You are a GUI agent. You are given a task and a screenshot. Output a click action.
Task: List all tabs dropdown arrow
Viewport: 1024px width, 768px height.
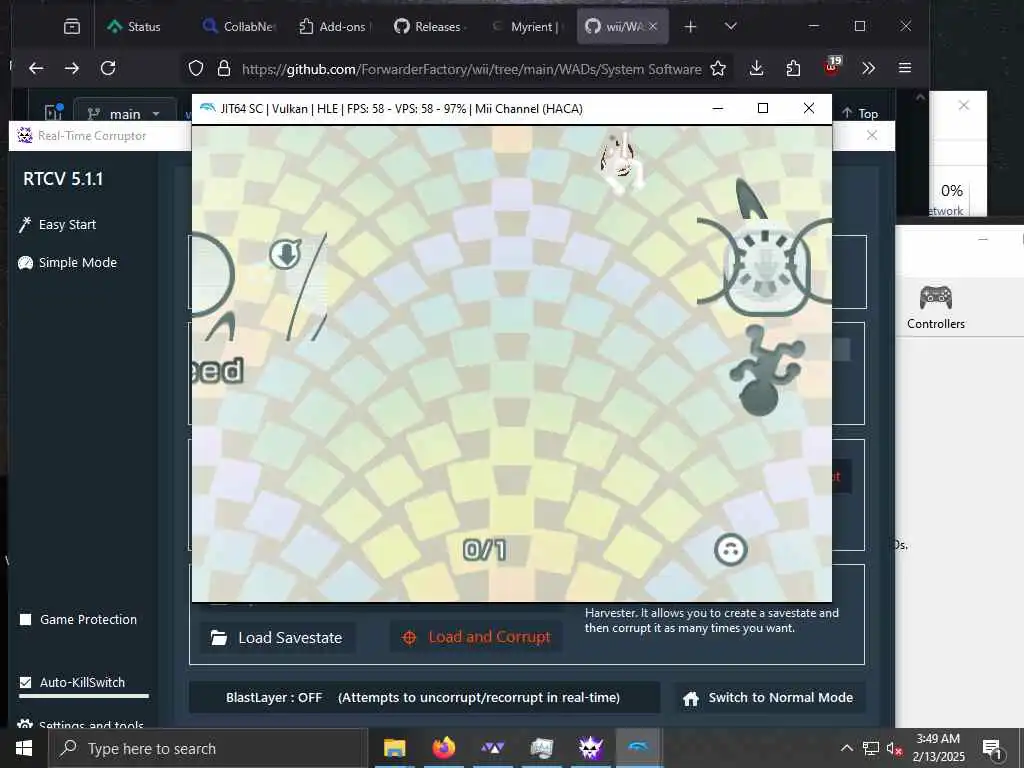(731, 26)
